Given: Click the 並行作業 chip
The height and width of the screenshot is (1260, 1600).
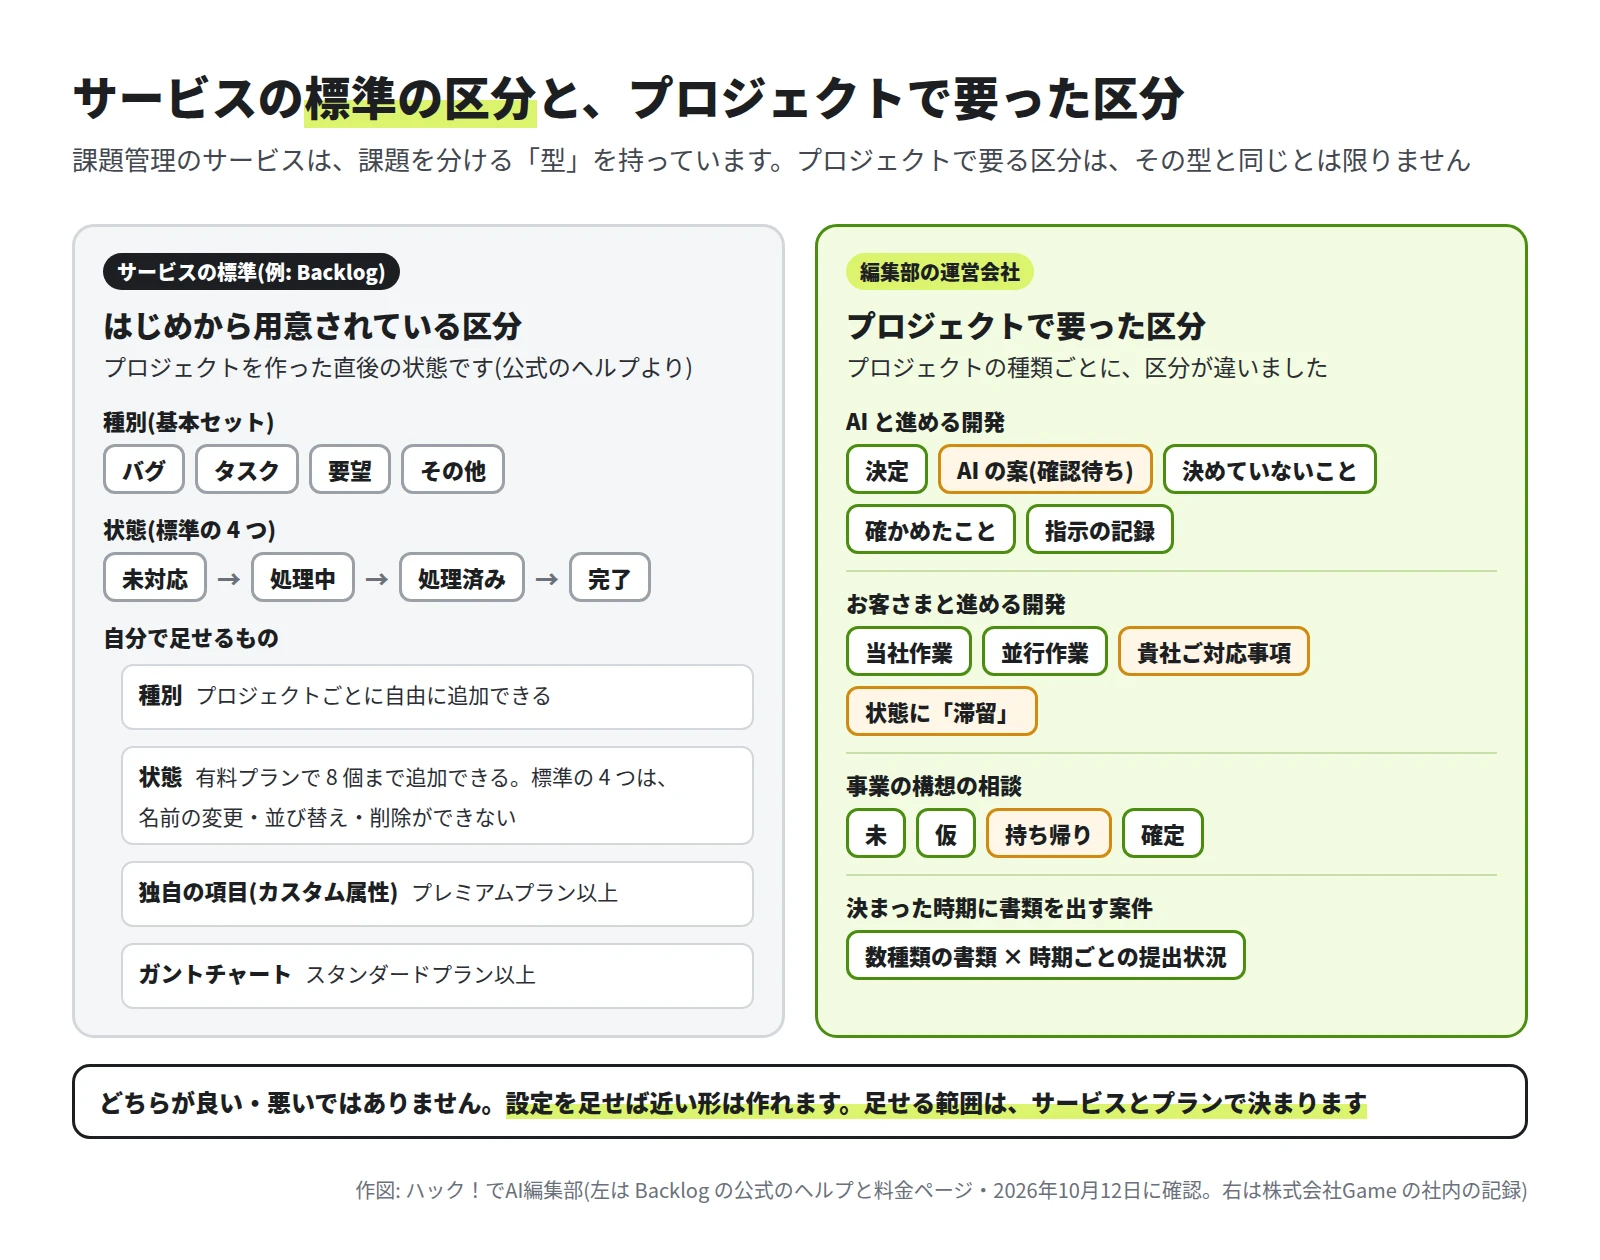Looking at the screenshot, I should click(x=1045, y=652).
